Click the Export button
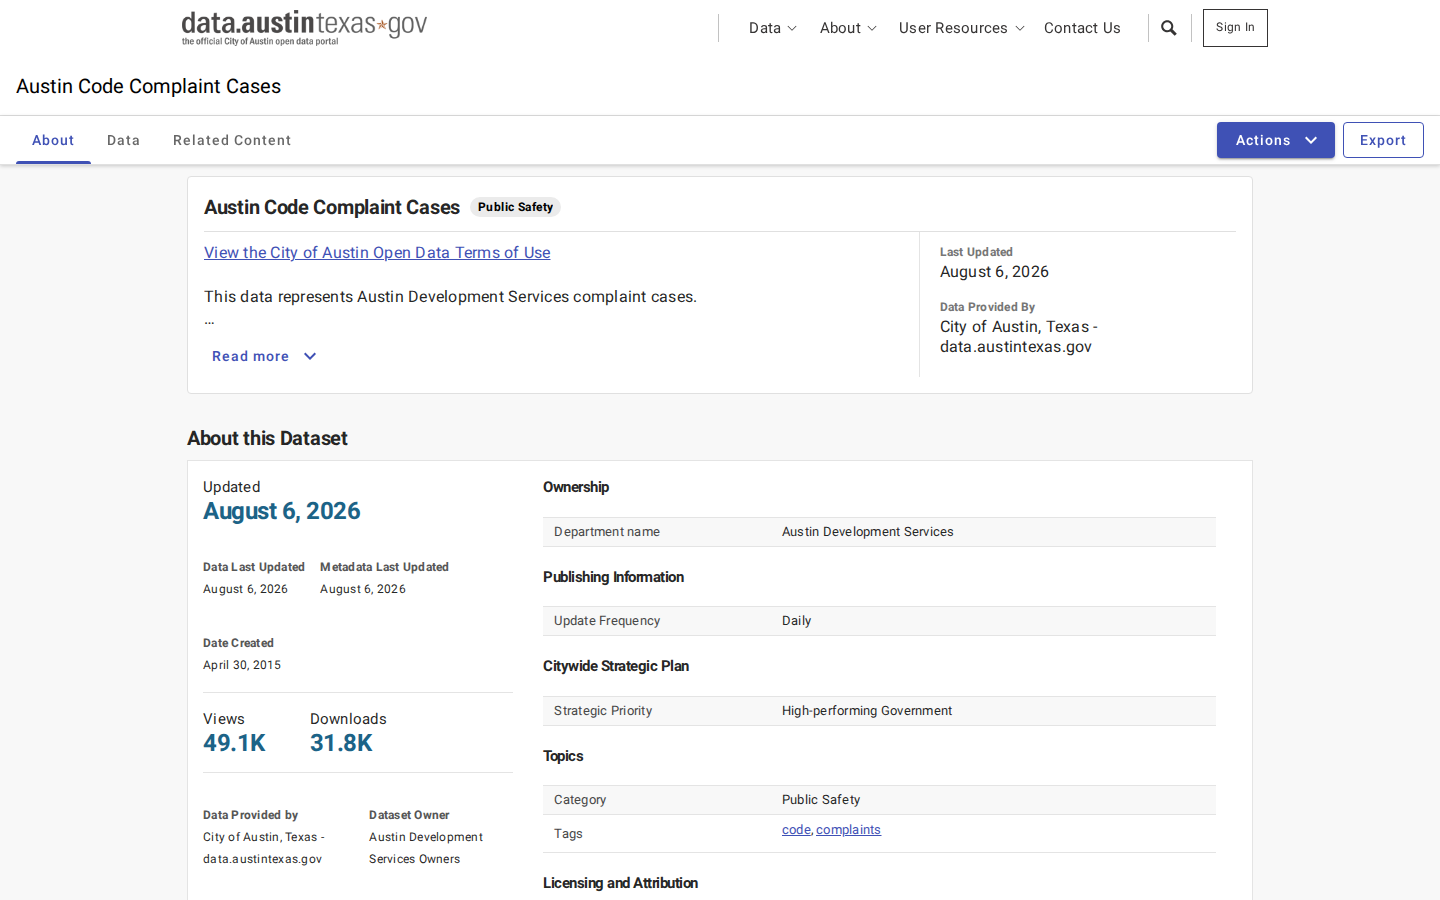 tap(1383, 140)
